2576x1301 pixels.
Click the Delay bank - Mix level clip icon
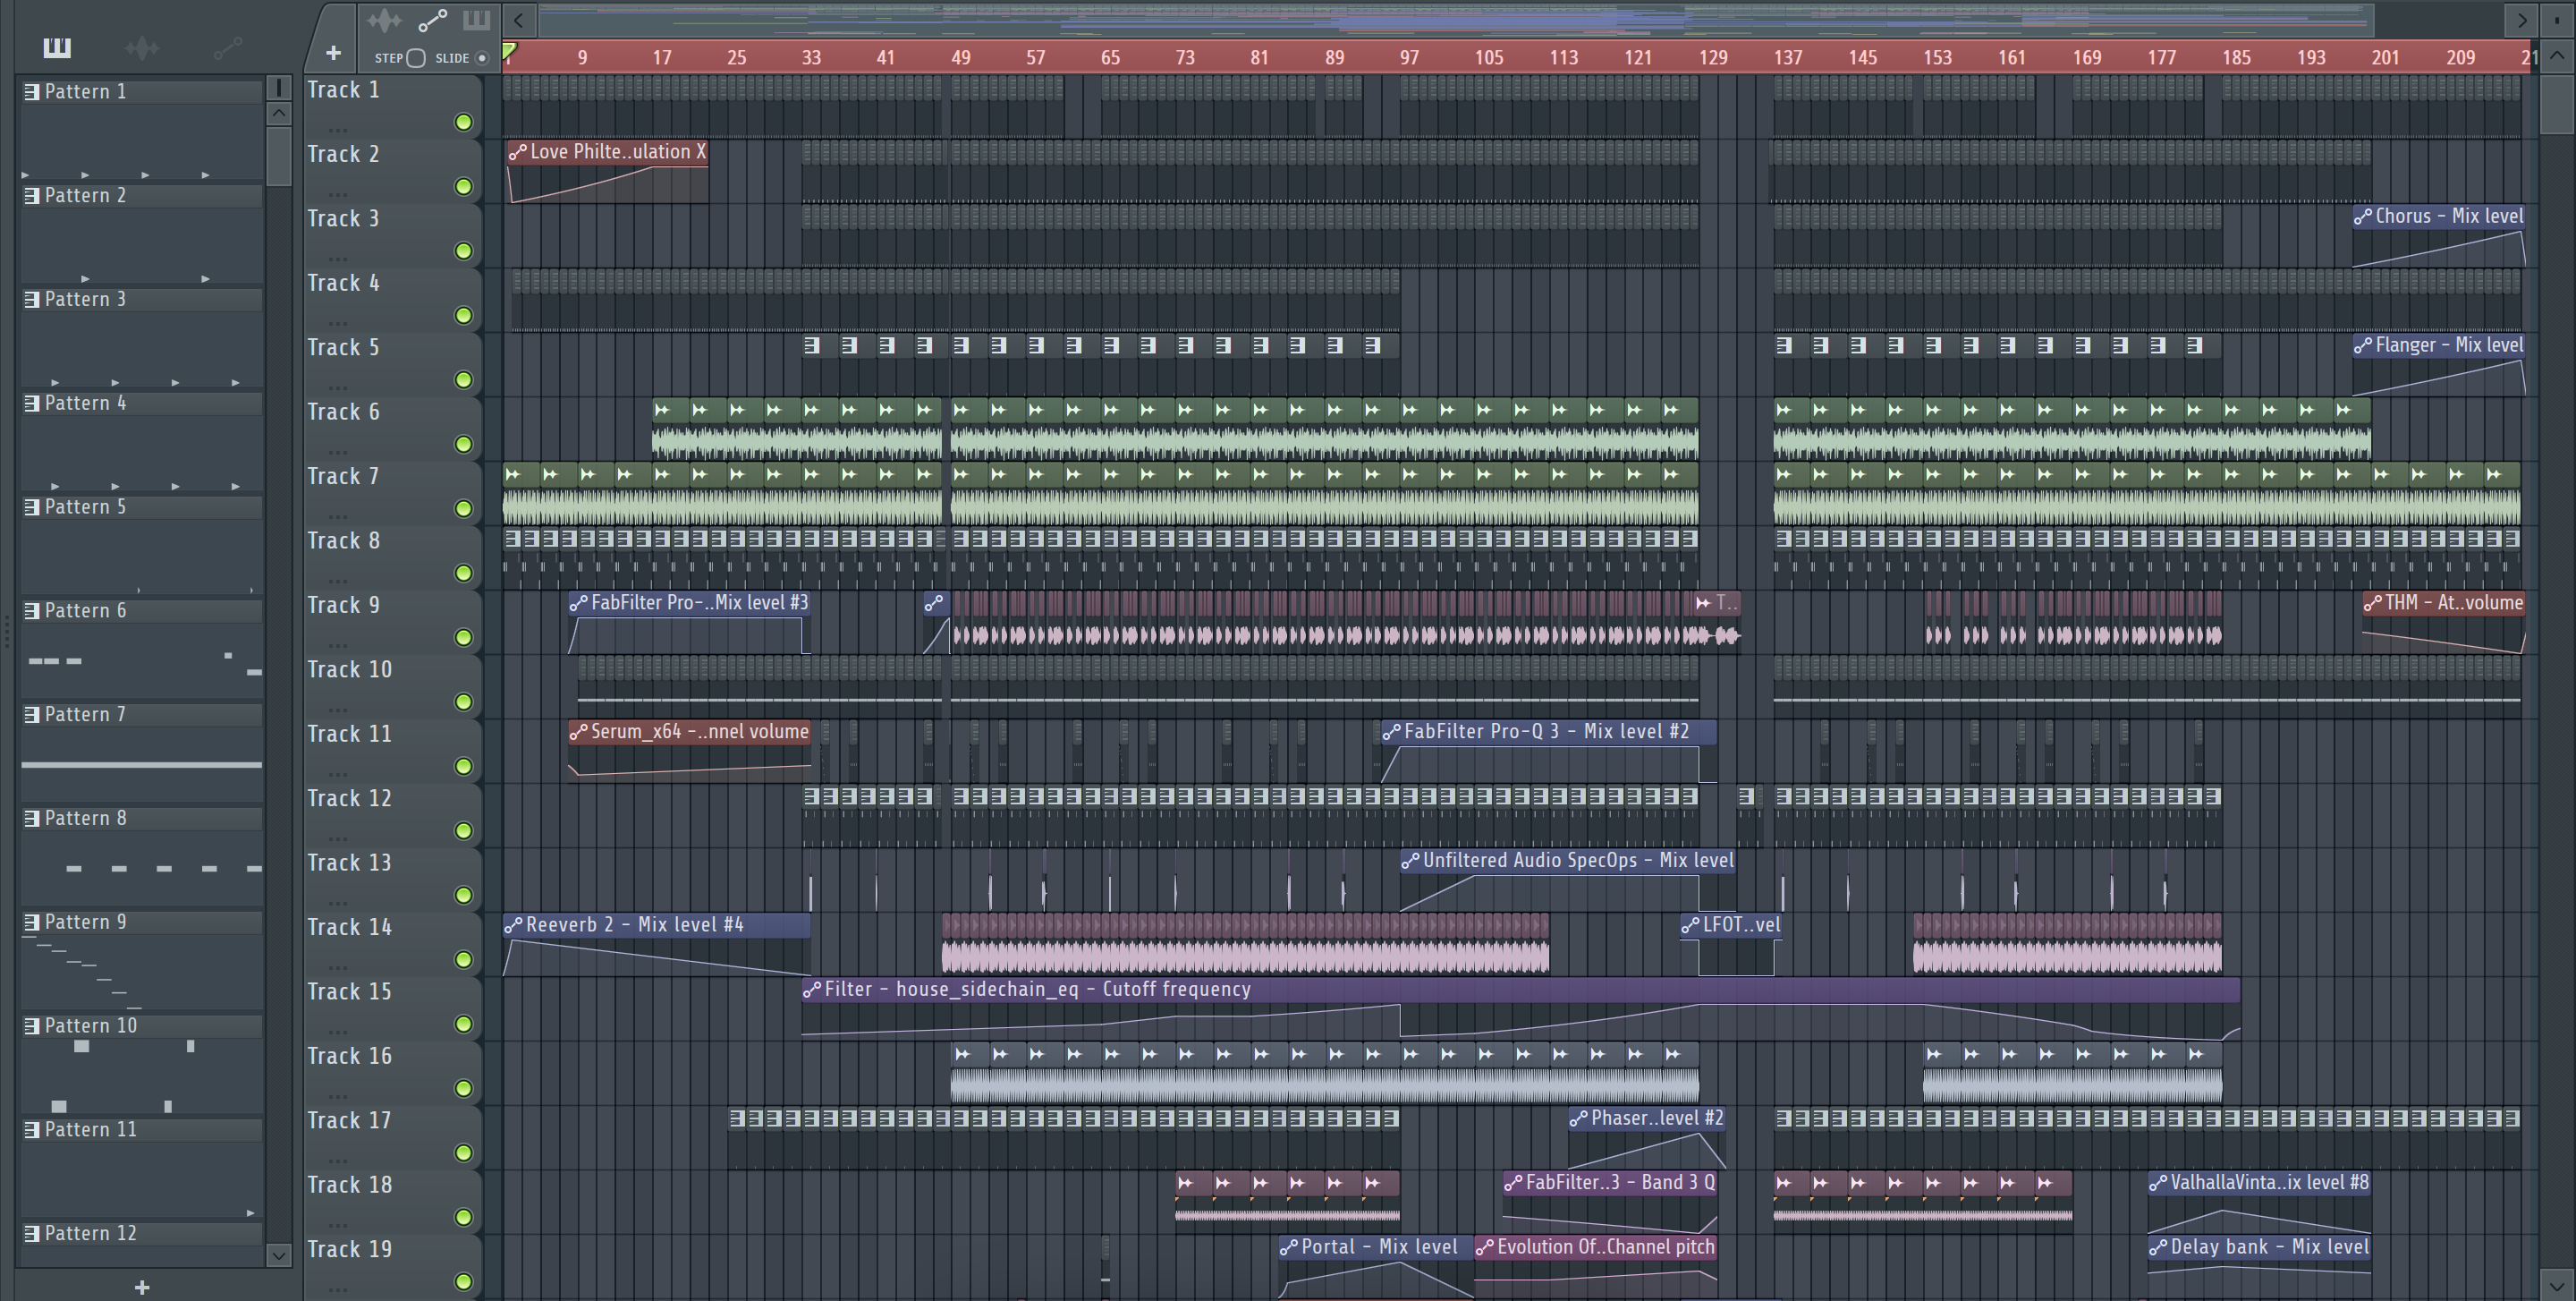pyautogui.click(x=2157, y=1248)
